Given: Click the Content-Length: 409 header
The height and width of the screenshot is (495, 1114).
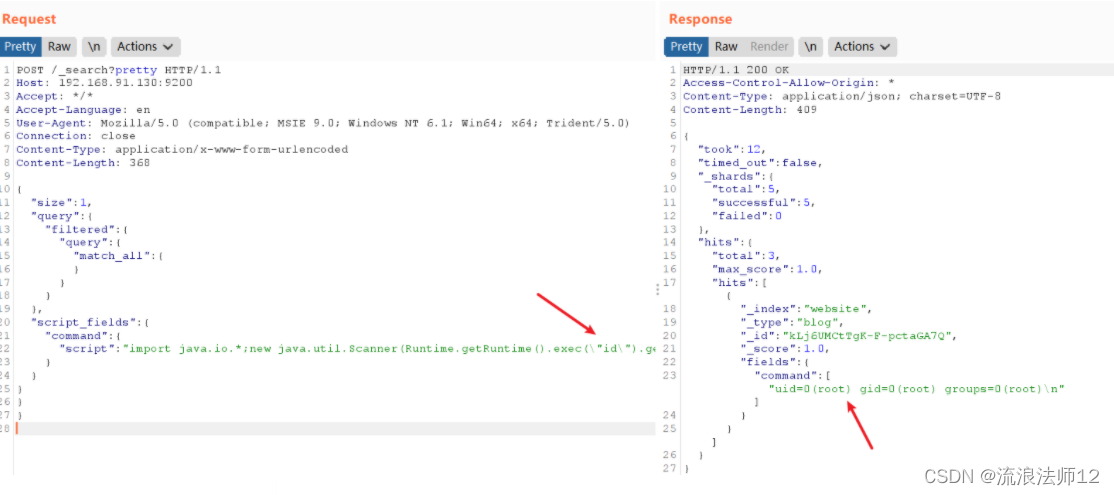Looking at the screenshot, I should point(750,109).
